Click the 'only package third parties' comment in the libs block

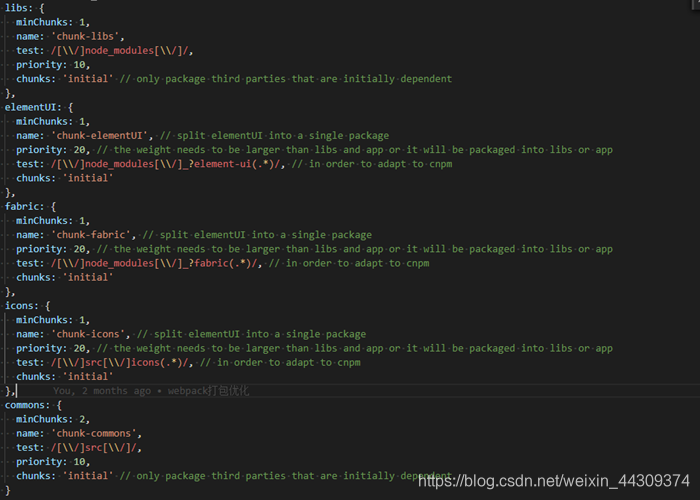pyautogui.click(x=286, y=79)
